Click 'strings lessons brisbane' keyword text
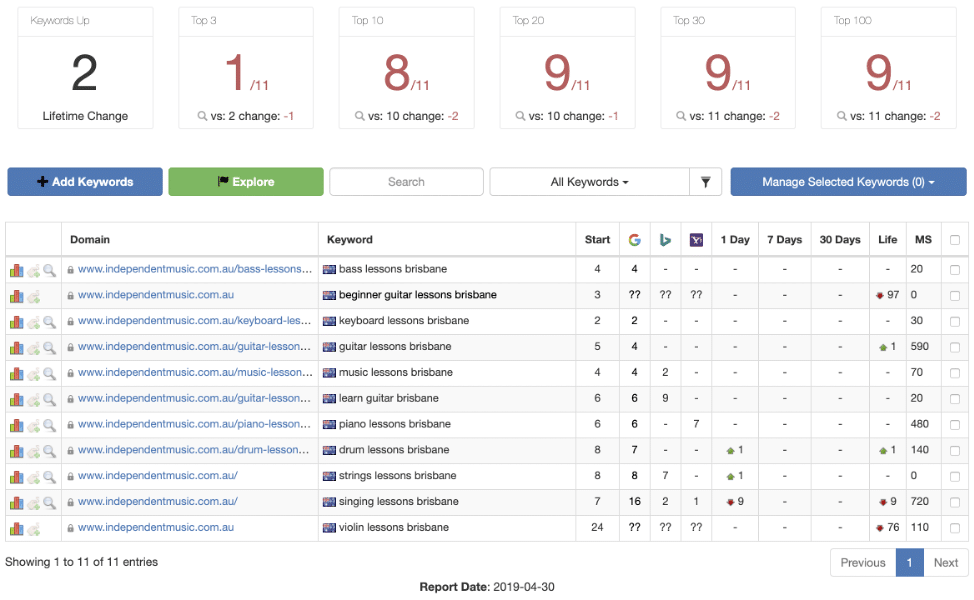The image size is (974, 600). pyautogui.click(x=398, y=476)
